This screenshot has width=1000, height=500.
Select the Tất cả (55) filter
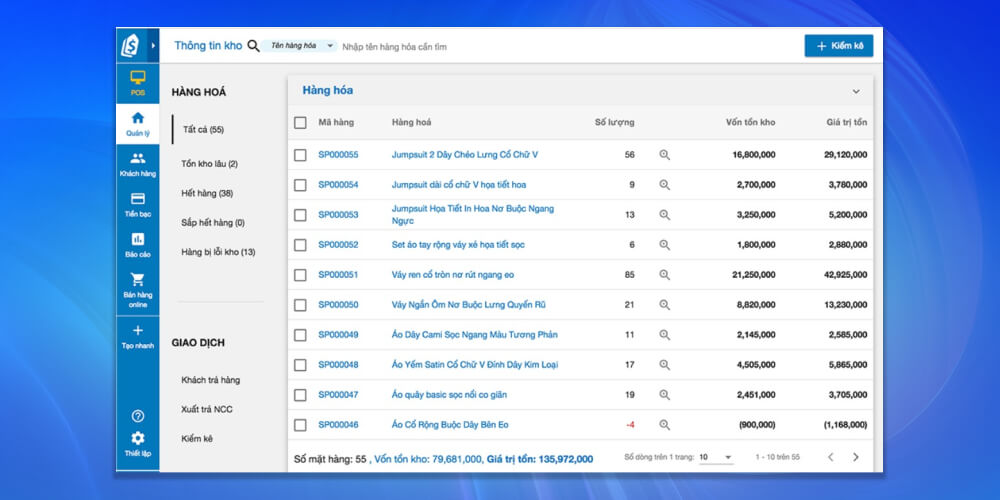coord(203,129)
